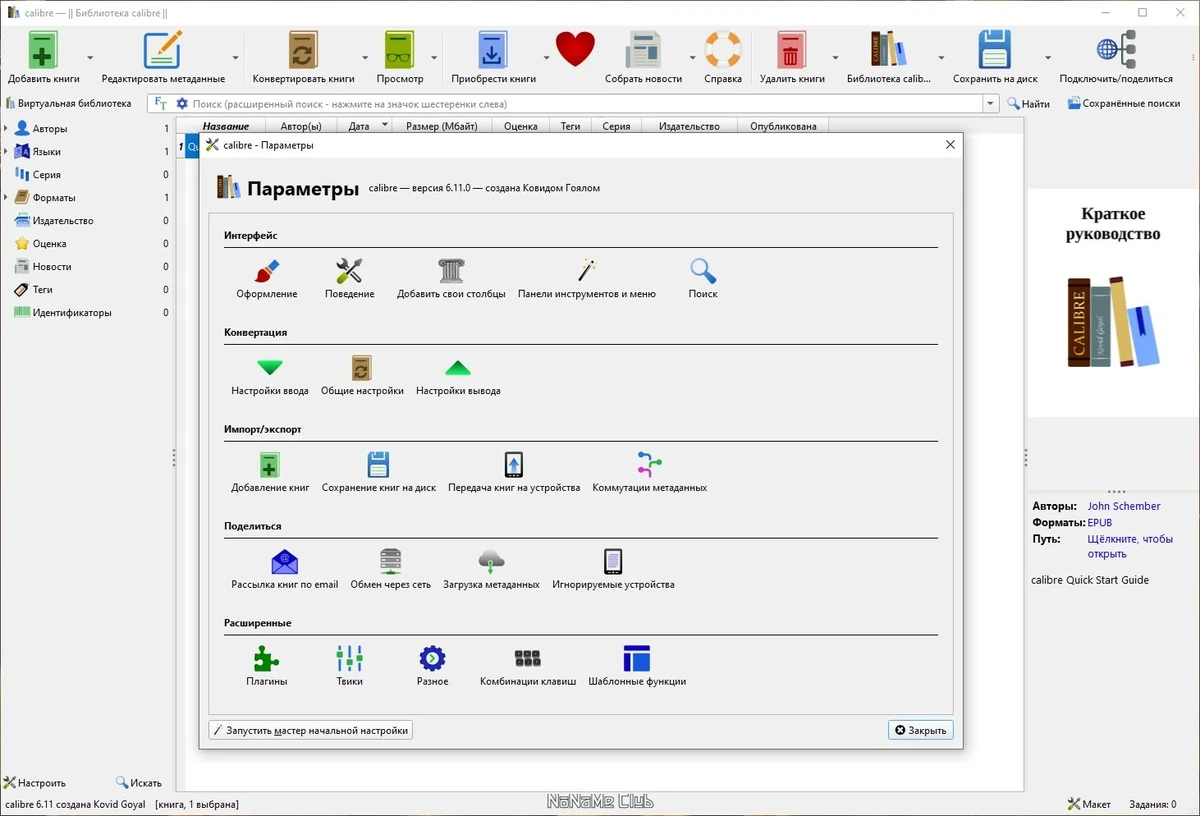Open Добавить свои столбцы settings
Screen dimensions: 1200x816
pos(451,279)
